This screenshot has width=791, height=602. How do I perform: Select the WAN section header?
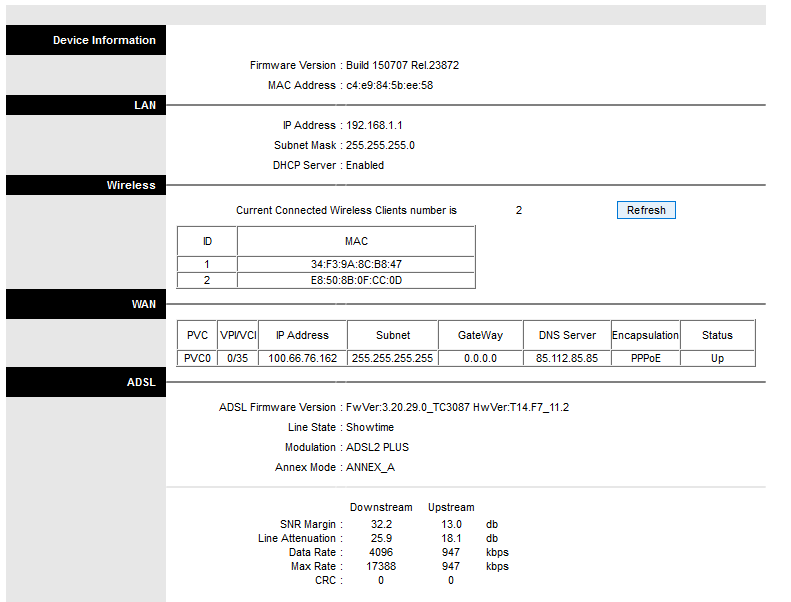tap(86, 304)
